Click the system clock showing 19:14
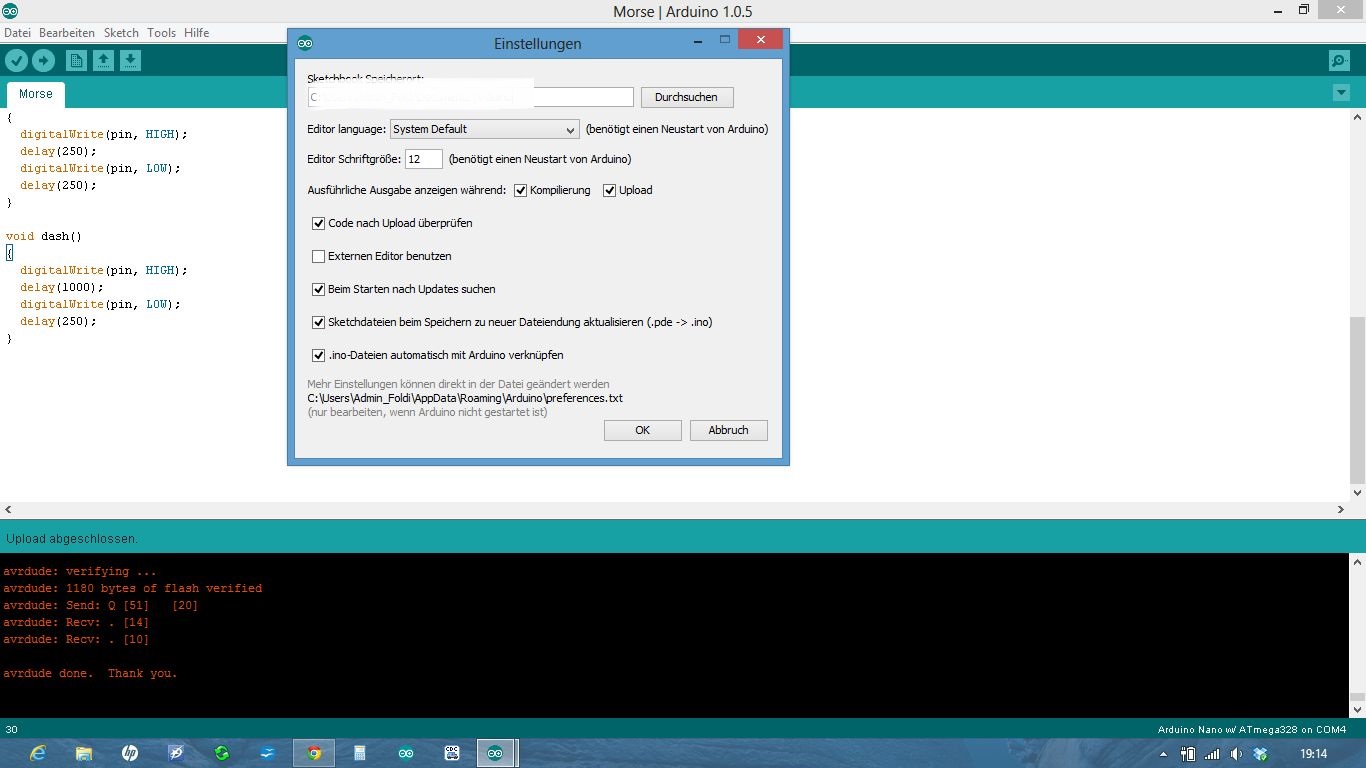 (1314, 754)
